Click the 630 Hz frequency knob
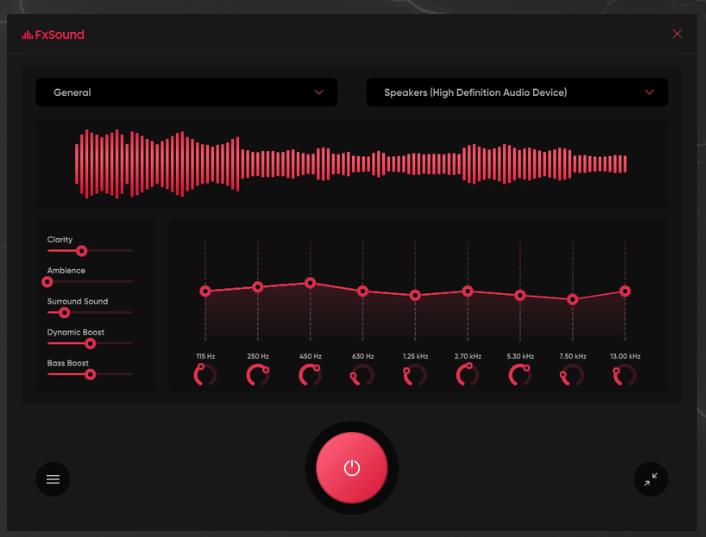706x537 pixels. [x=362, y=375]
